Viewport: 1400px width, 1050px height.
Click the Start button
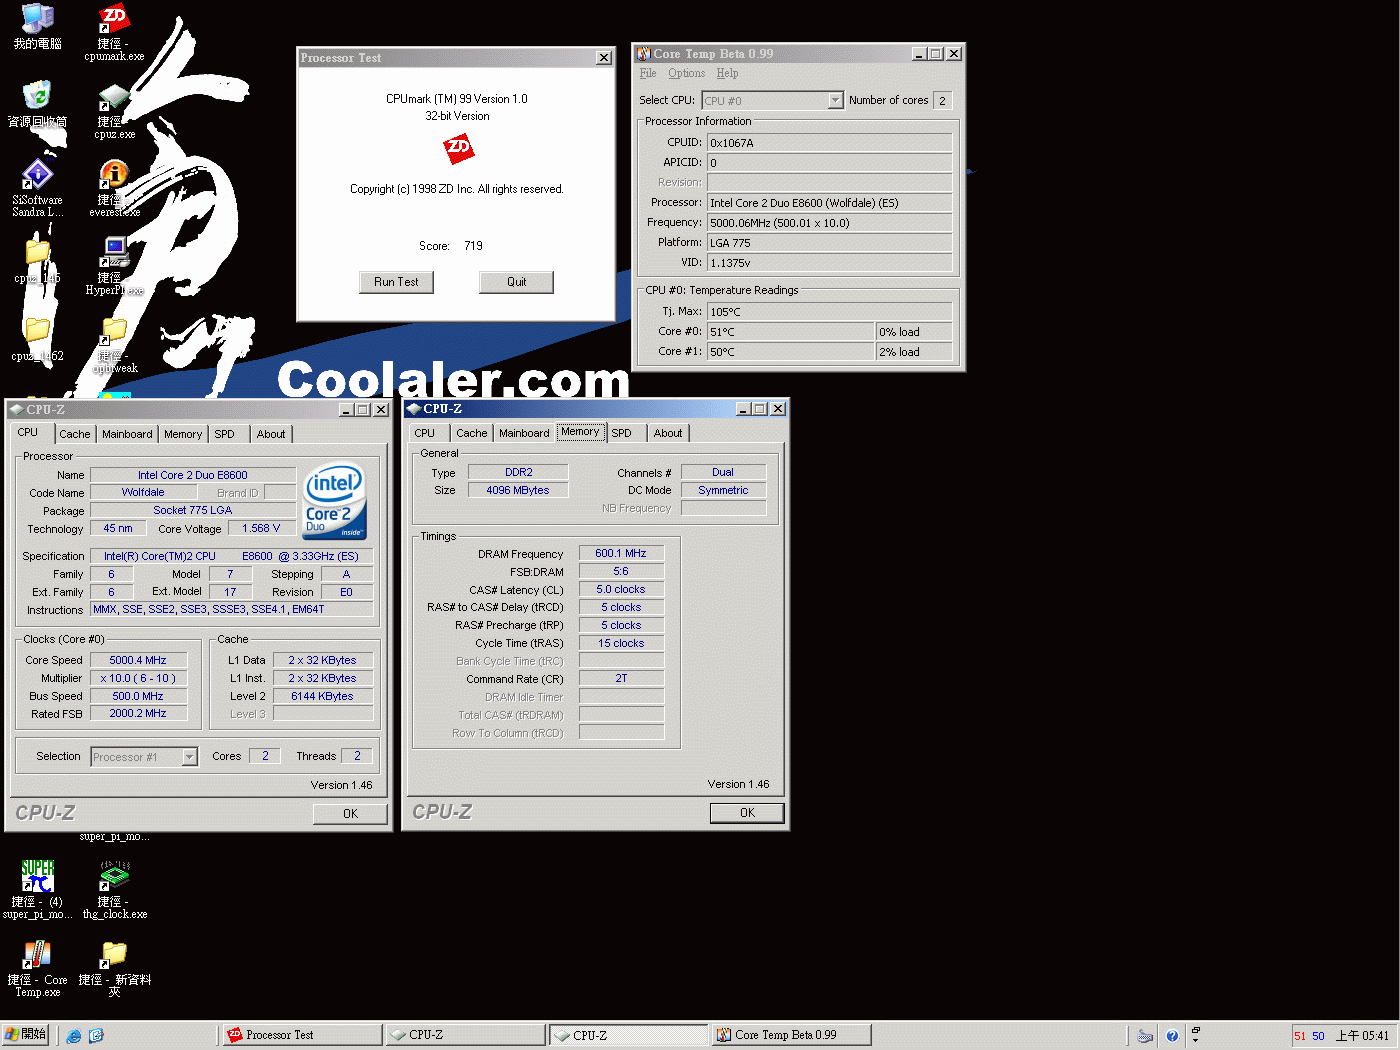coord(26,1035)
